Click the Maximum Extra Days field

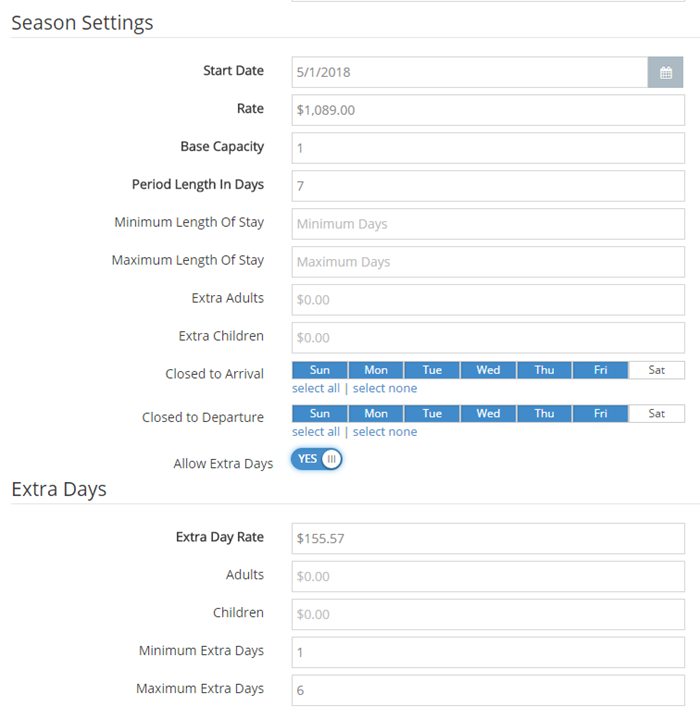coord(488,690)
